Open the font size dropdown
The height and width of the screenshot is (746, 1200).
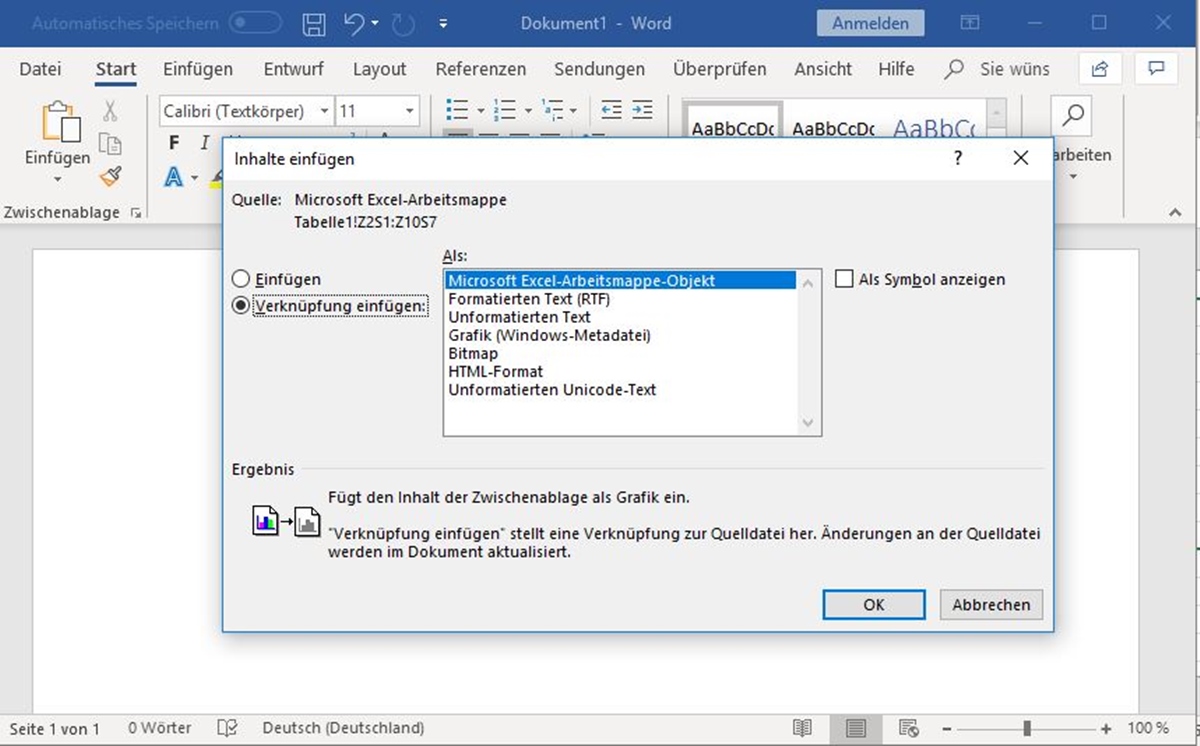click(410, 111)
